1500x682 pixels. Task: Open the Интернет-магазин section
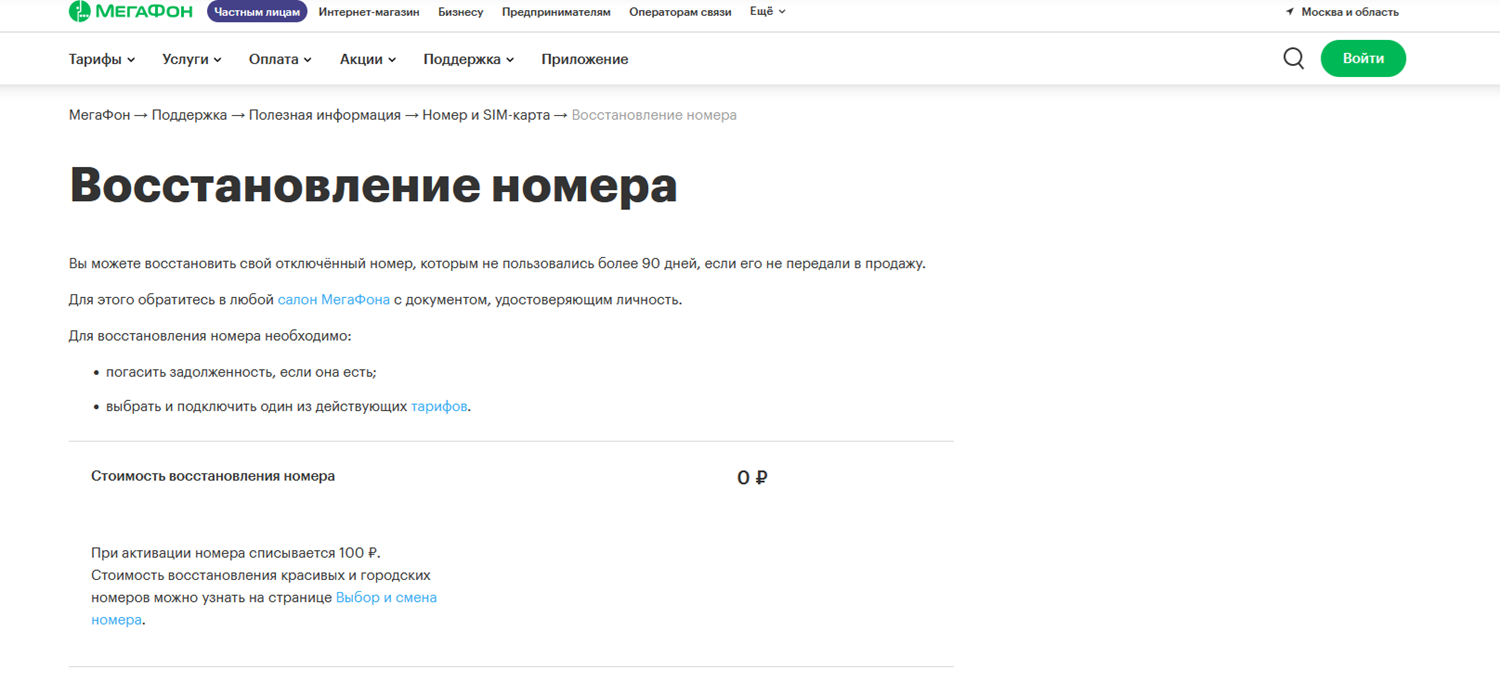[369, 12]
